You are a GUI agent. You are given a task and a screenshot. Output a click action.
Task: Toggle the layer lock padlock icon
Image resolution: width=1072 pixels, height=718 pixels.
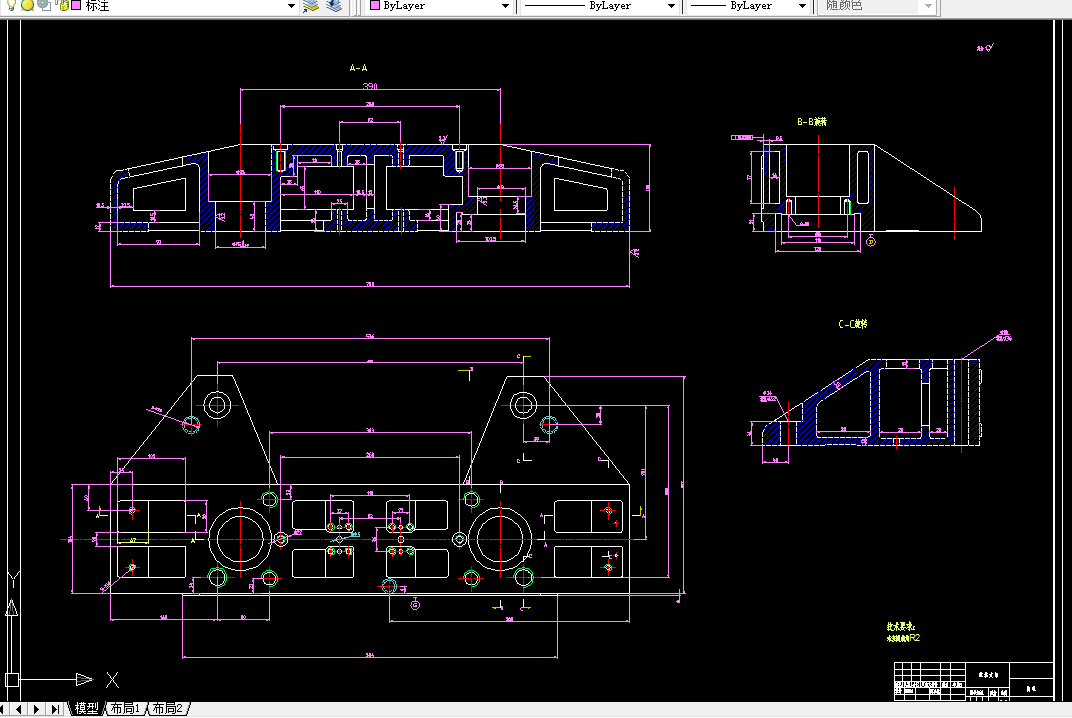click(x=63, y=5)
